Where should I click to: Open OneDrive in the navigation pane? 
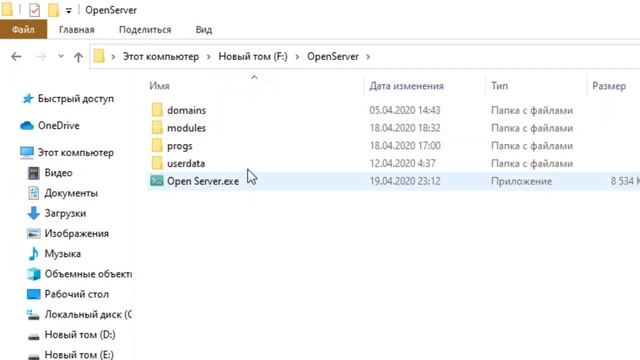click(x=59, y=126)
